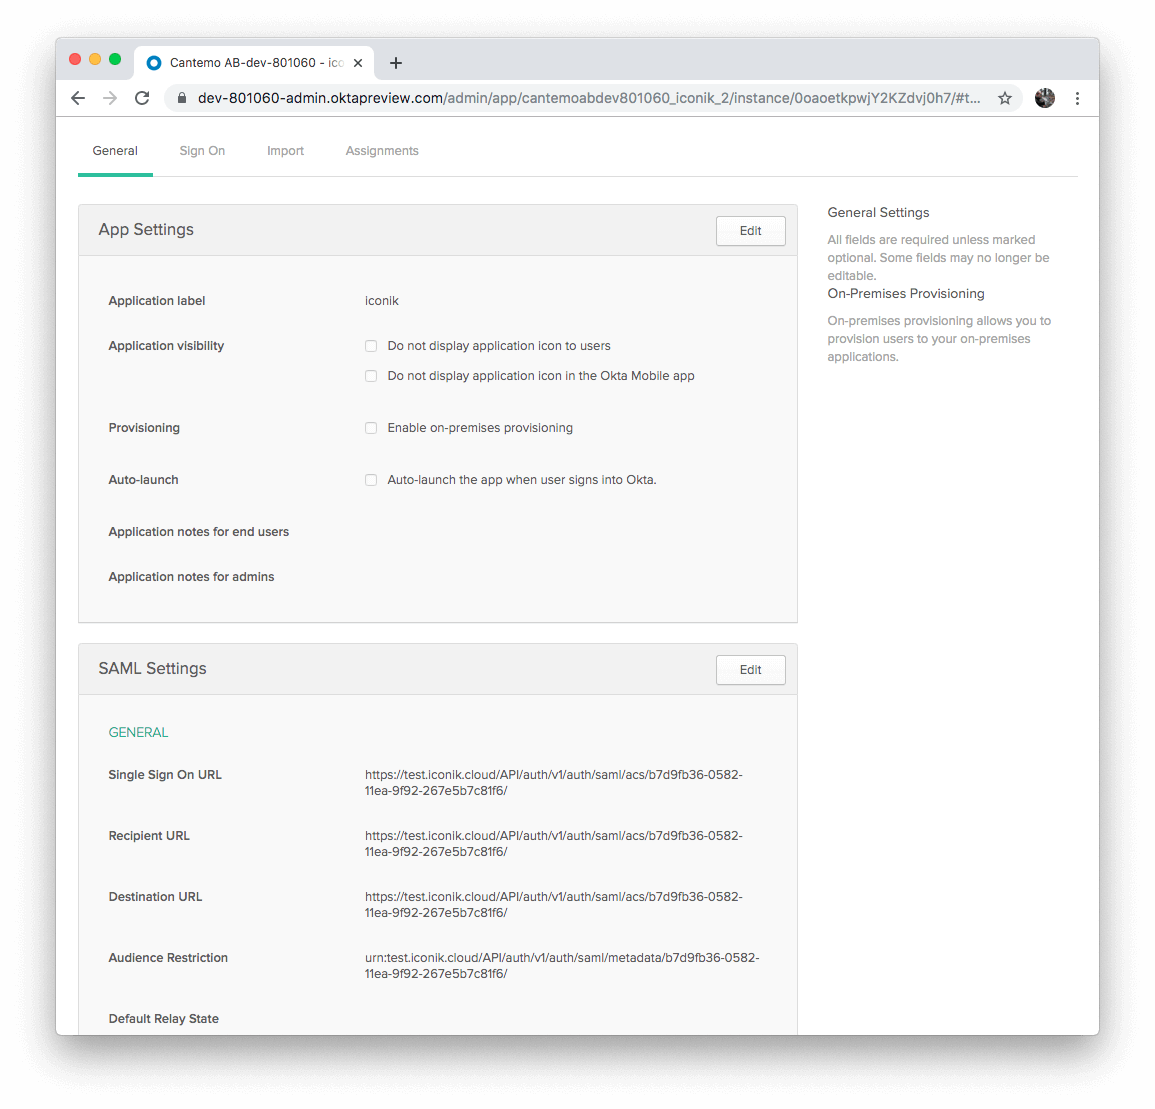Image resolution: width=1155 pixels, height=1109 pixels.
Task: Open the Chrome profile avatar
Action: (1044, 98)
